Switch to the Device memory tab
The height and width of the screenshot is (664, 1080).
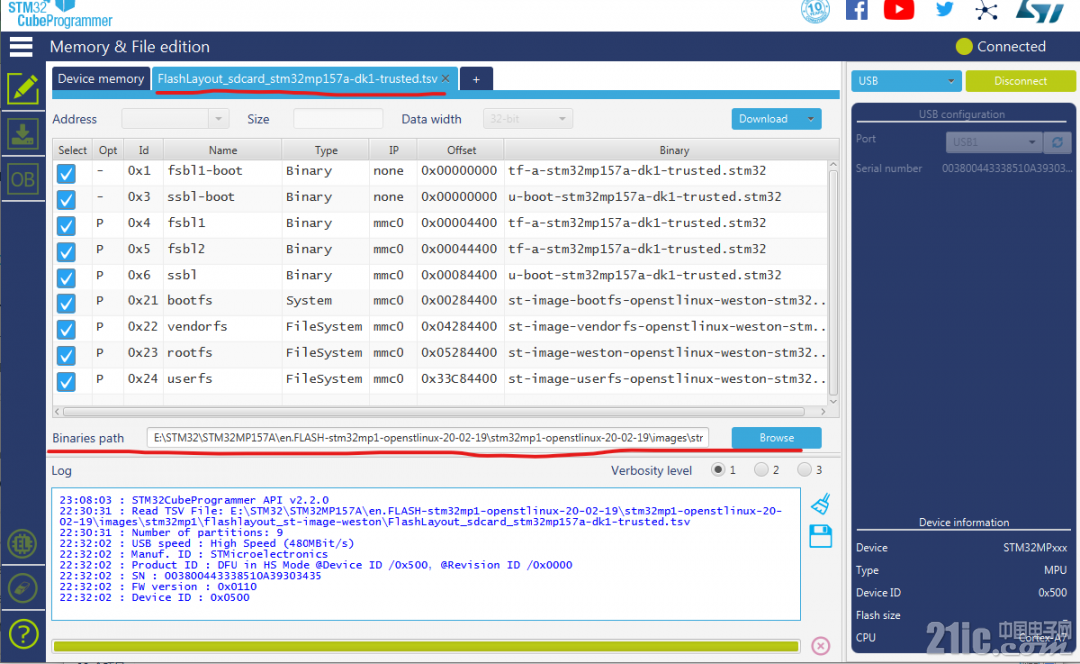[x=101, y=79]
